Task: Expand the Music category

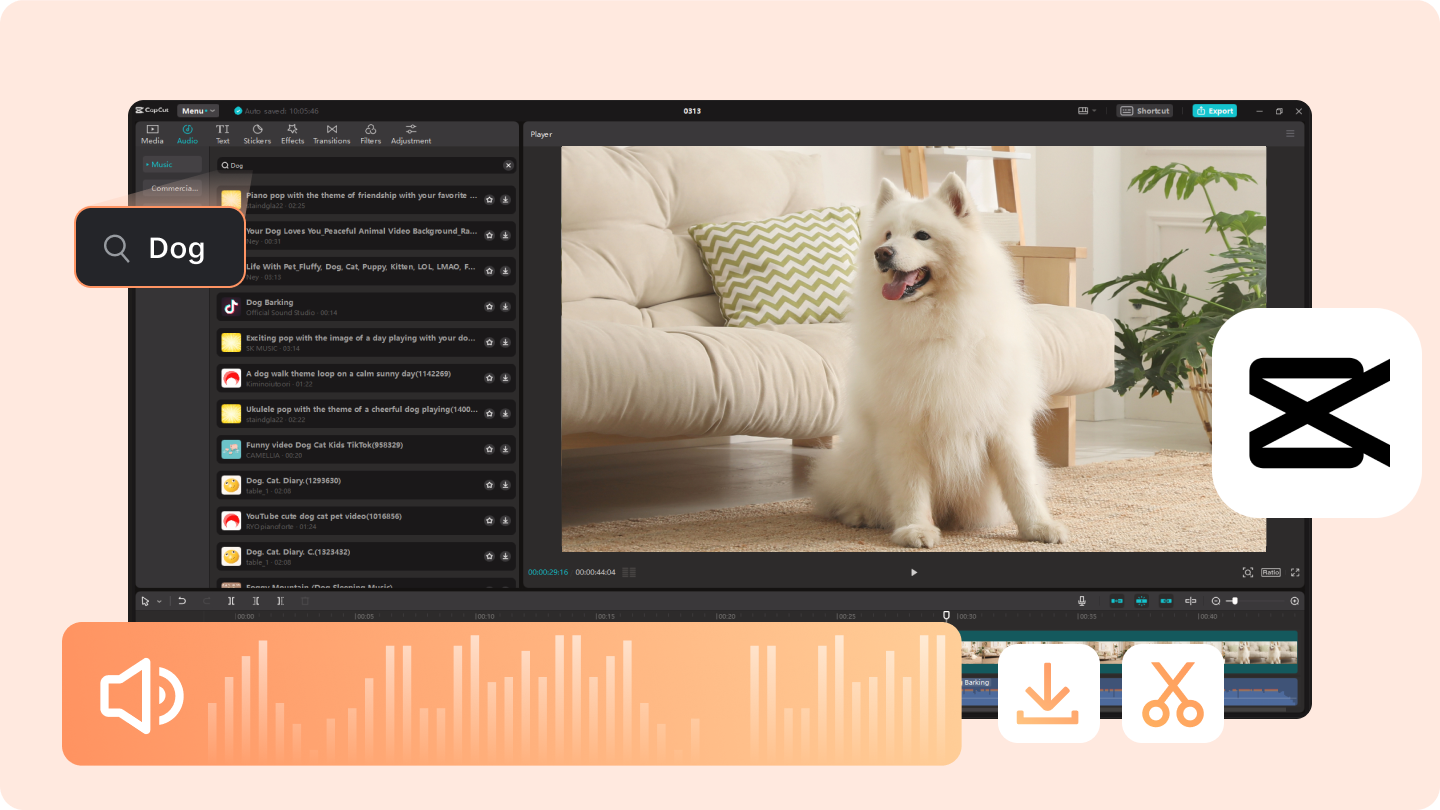Action: tap(168, 163)
